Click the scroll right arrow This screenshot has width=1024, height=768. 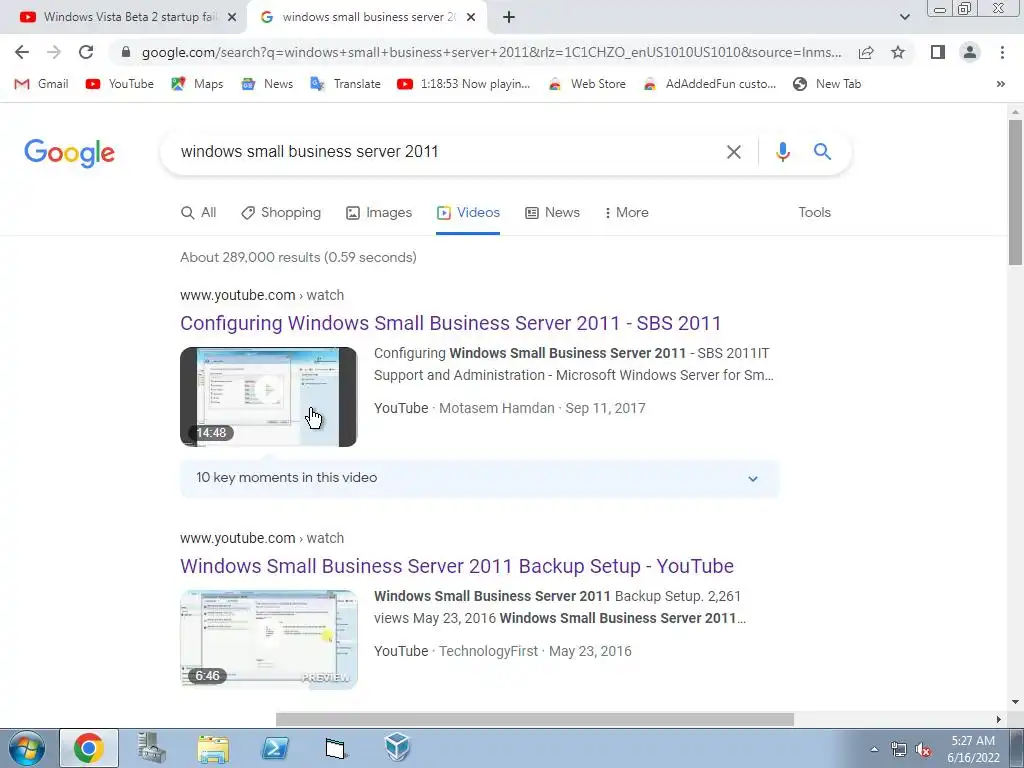[x=999, y=720]
